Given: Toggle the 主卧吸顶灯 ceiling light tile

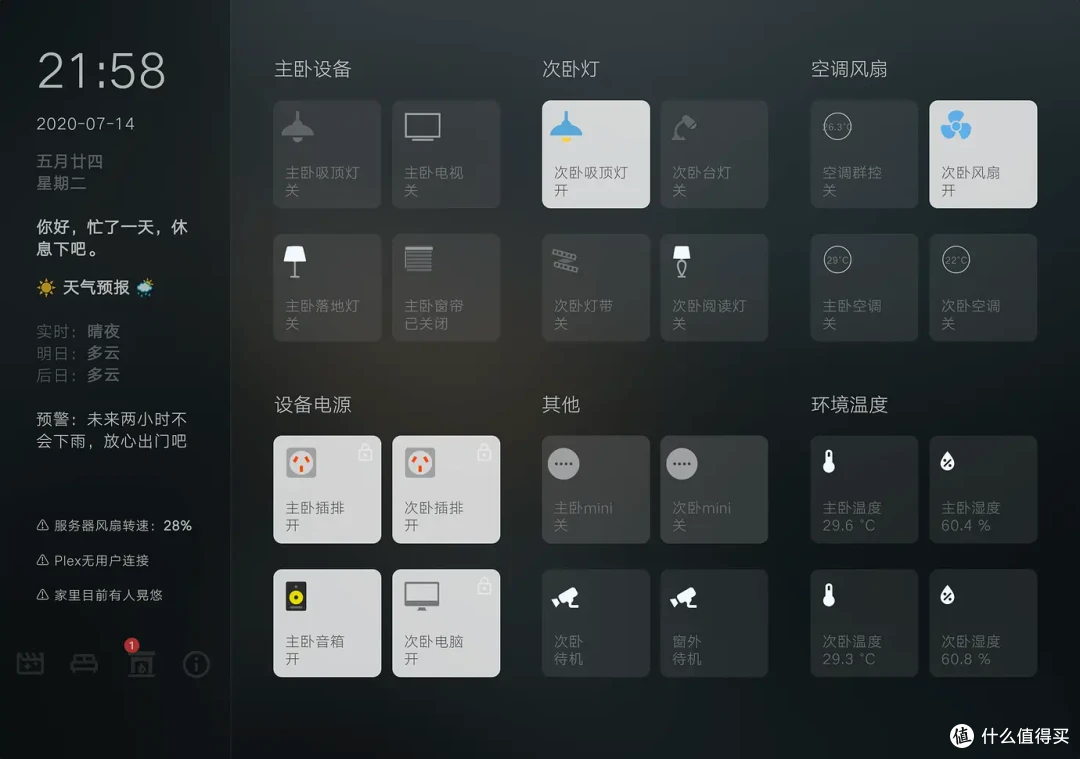Looking at the screenshot, I should pyautogui.click(x=327, y=154).
